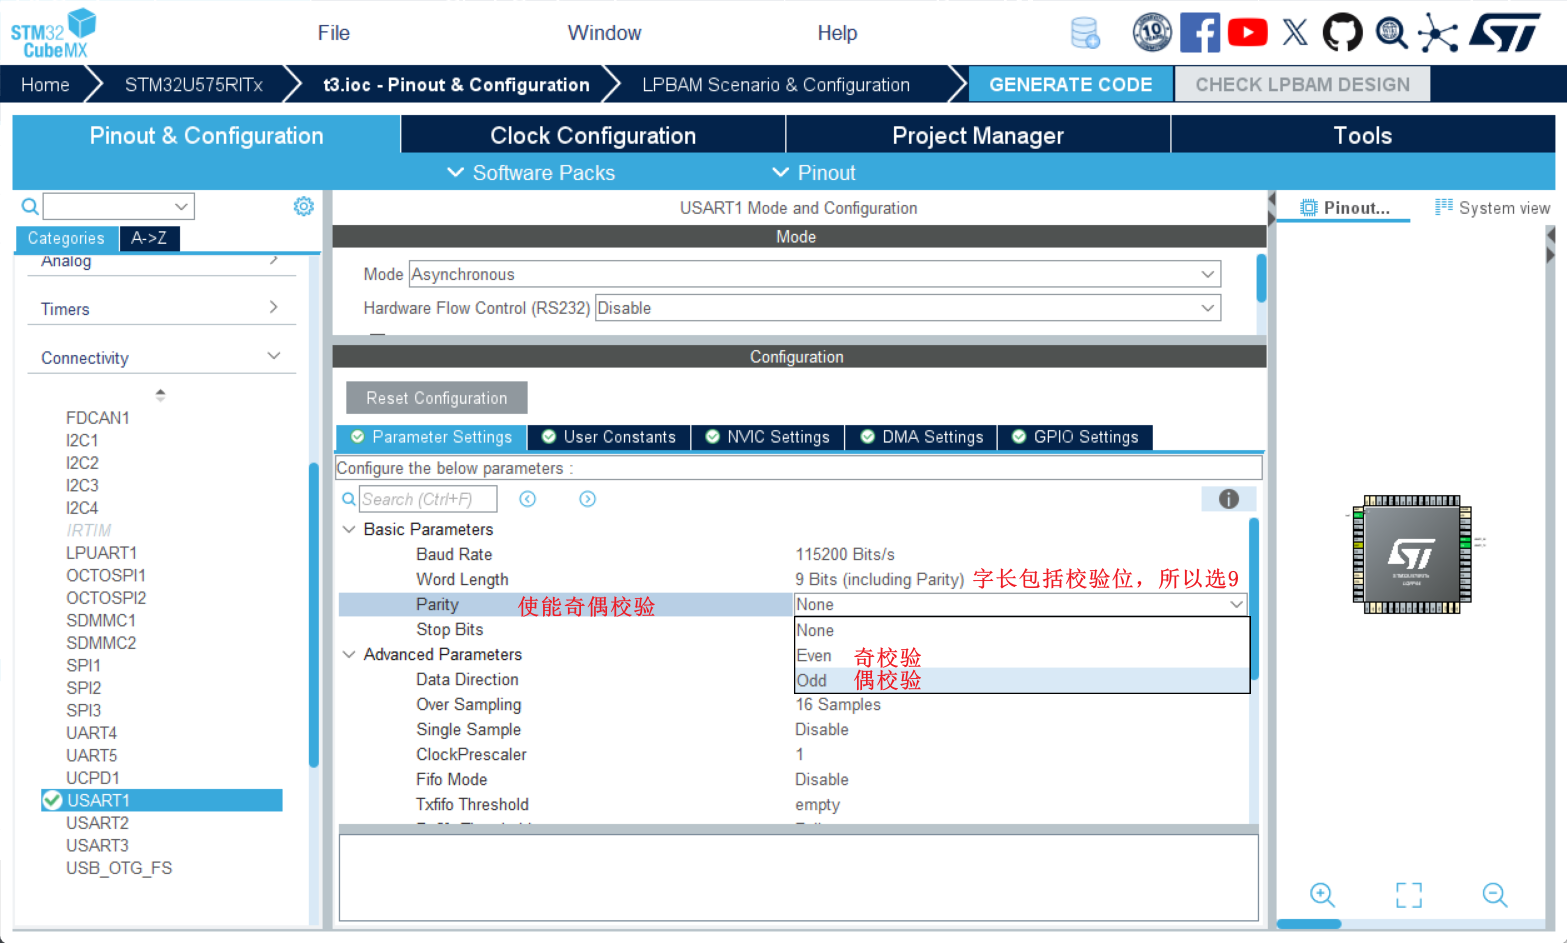Choose Odd parity option
Image resolution: width=1567 pixels, height=943 pixels.
pos(1021,680)
